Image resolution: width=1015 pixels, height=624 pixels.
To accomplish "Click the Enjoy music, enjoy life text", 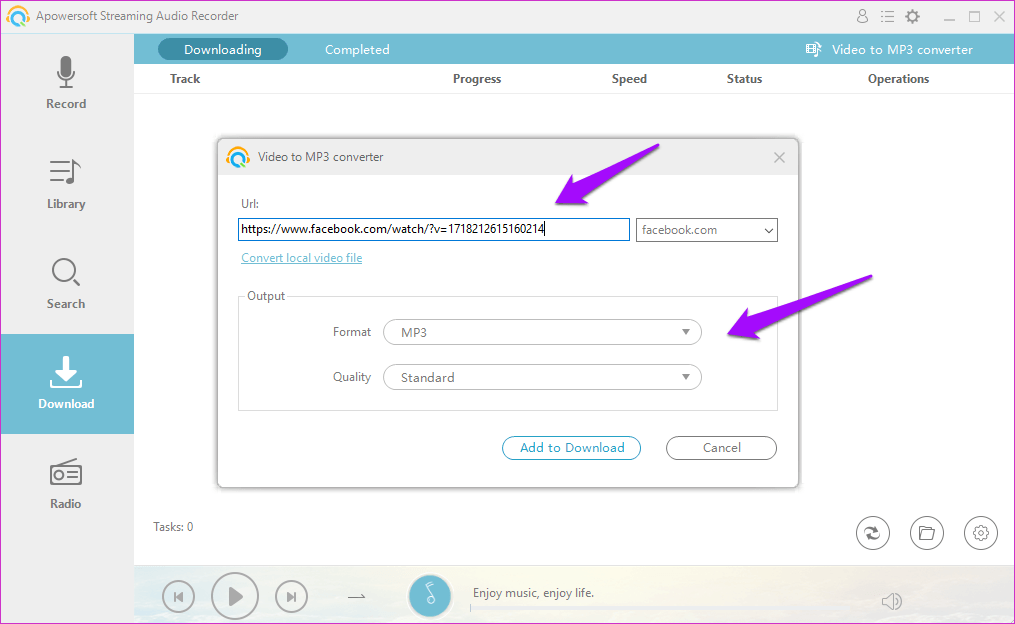I will (533, 593).
